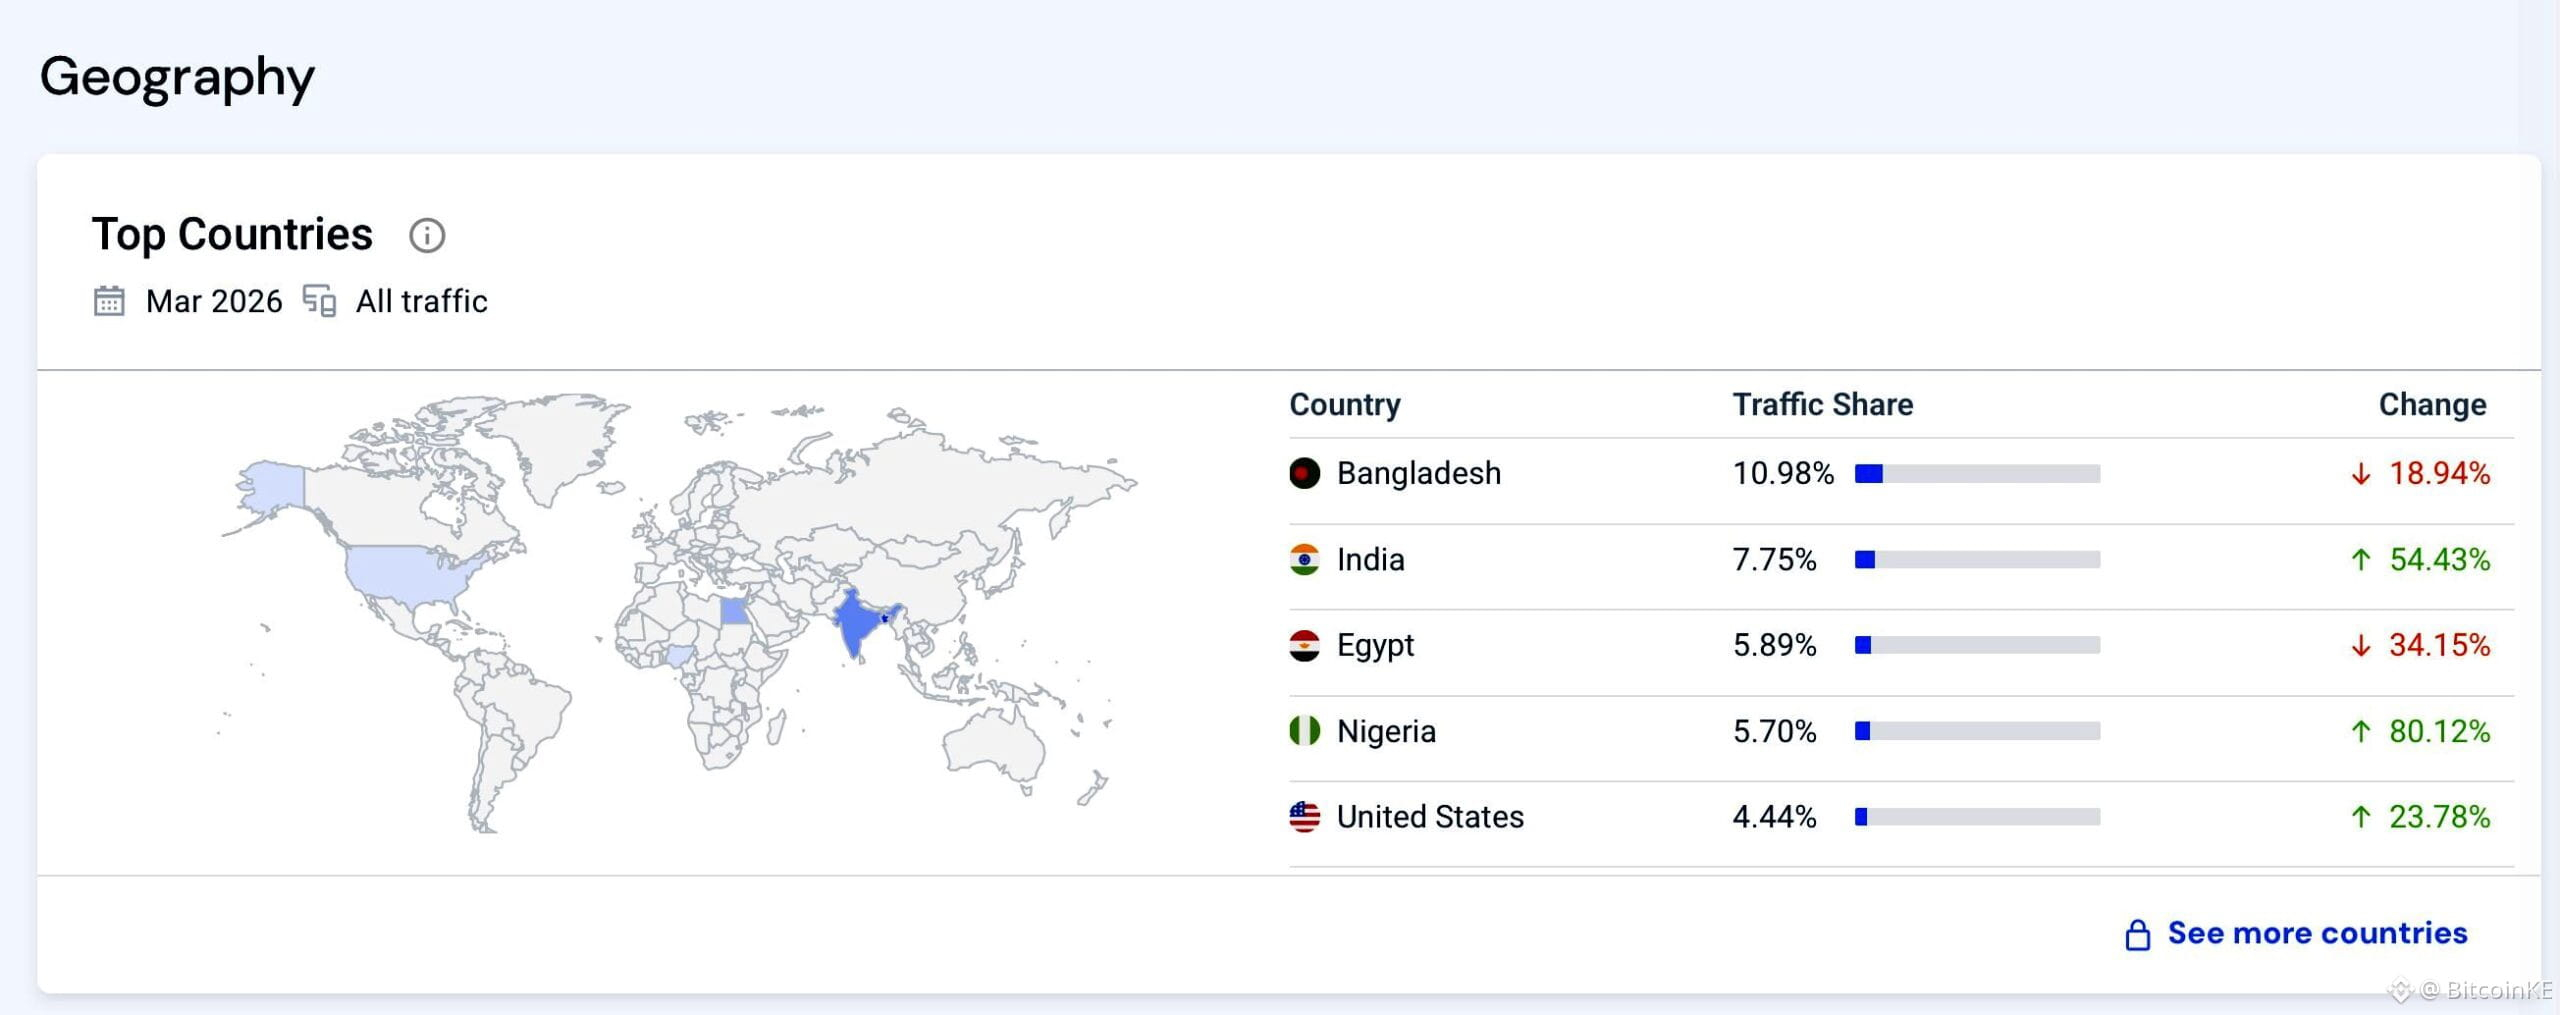The height and width of the screenshot is (1015, 2560).
Task: Click the Top Countries info icon
Action: point(427,236)
